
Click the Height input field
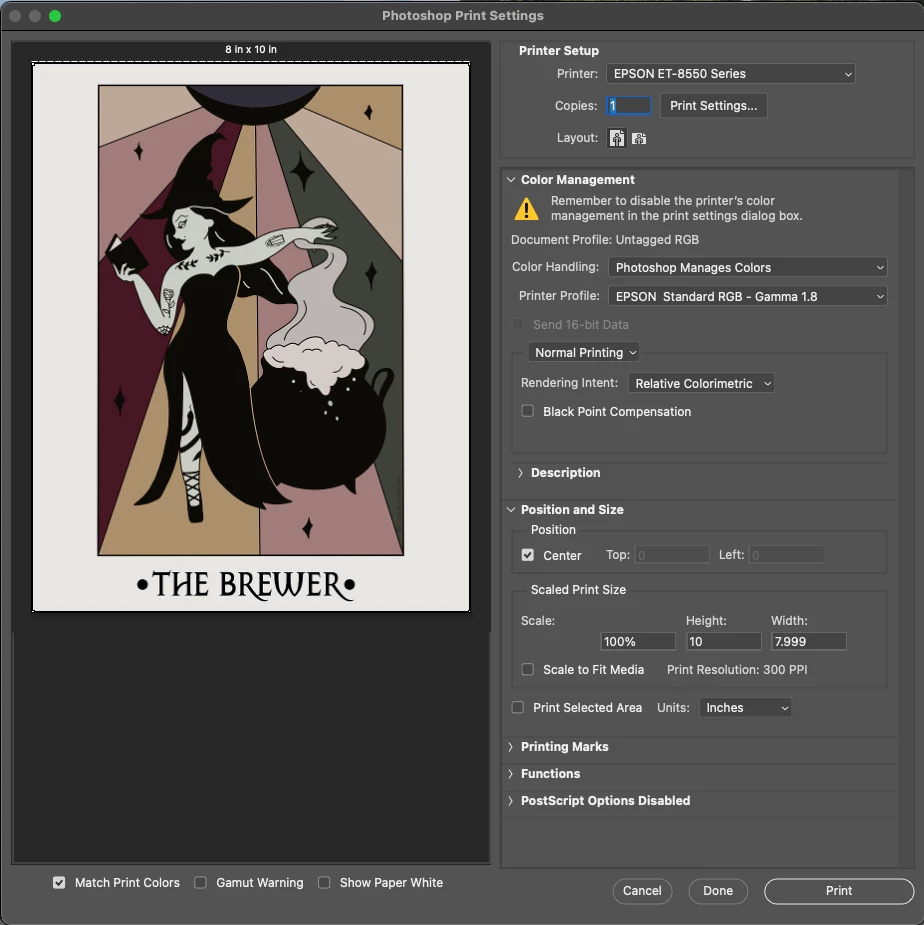(x=723, y=641)
